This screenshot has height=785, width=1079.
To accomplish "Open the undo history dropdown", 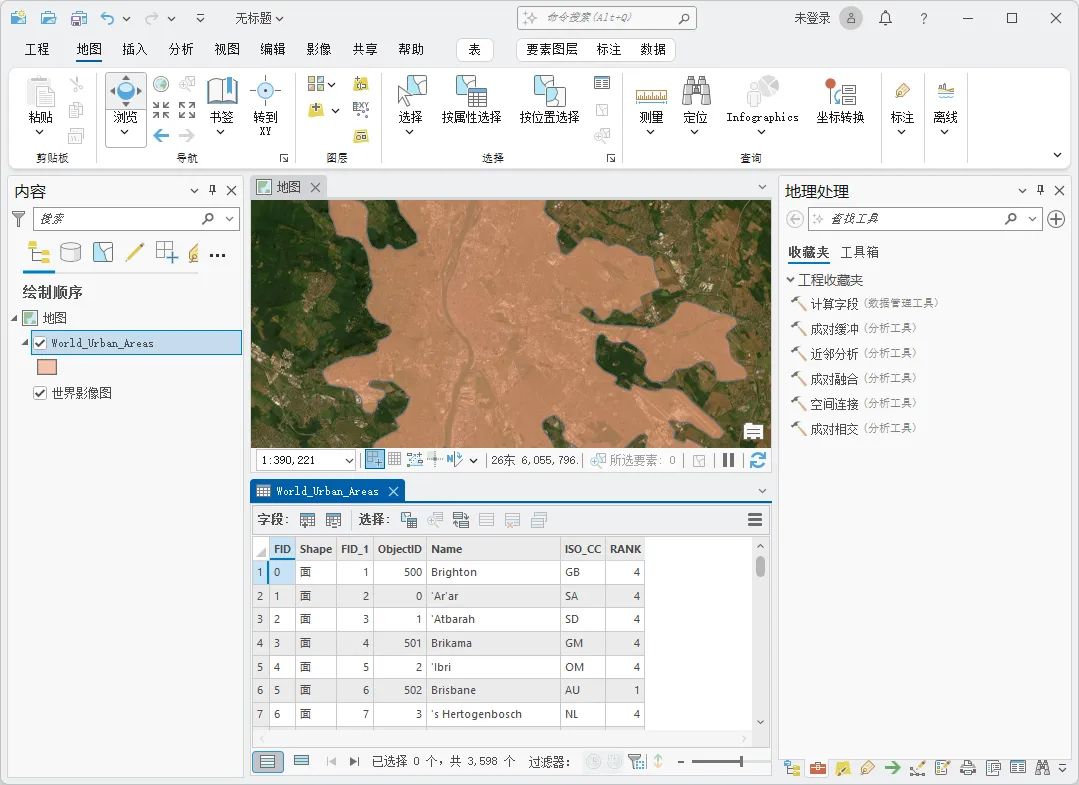I will click(126, 19).
